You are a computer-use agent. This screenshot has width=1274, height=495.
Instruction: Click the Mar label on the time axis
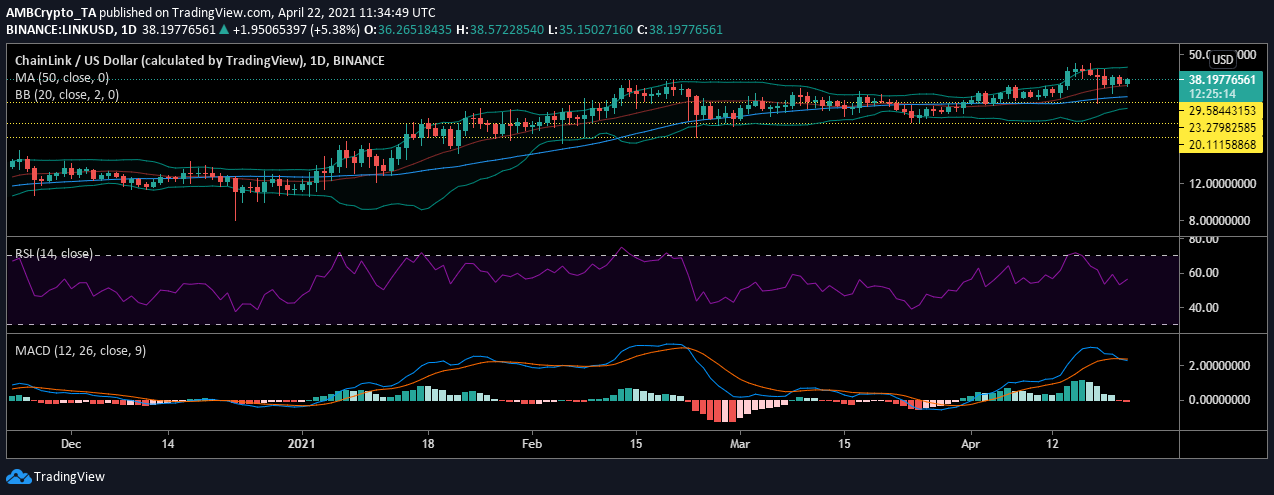coord(738,442)
